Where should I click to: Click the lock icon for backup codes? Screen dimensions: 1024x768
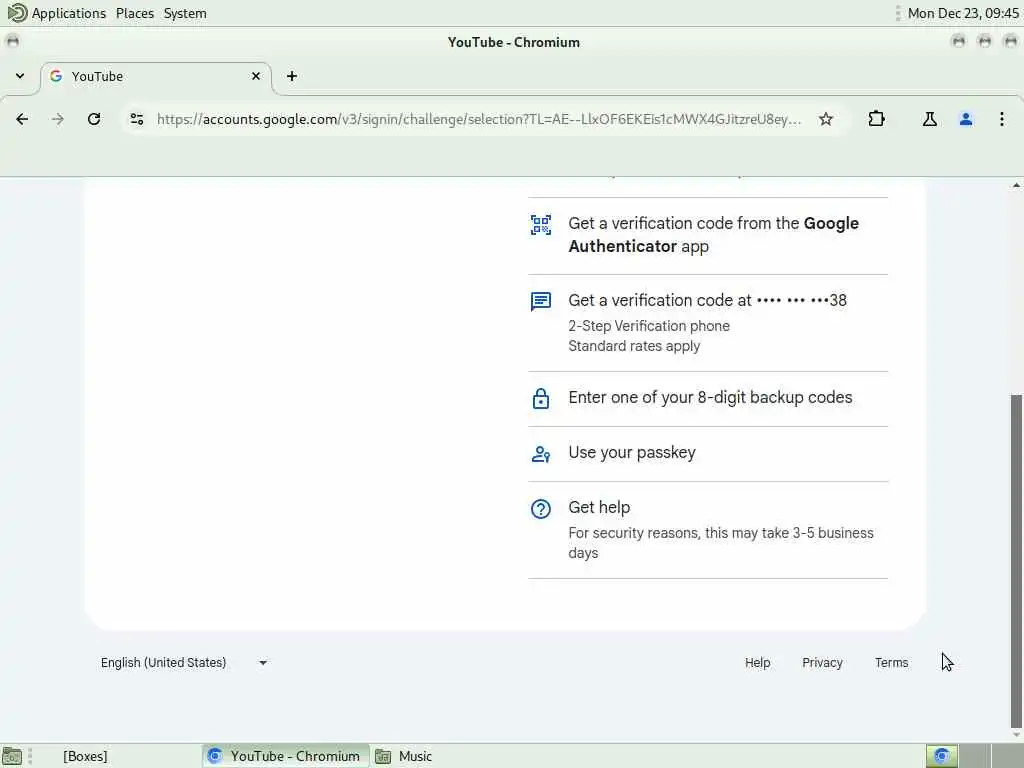coord(541,398)
